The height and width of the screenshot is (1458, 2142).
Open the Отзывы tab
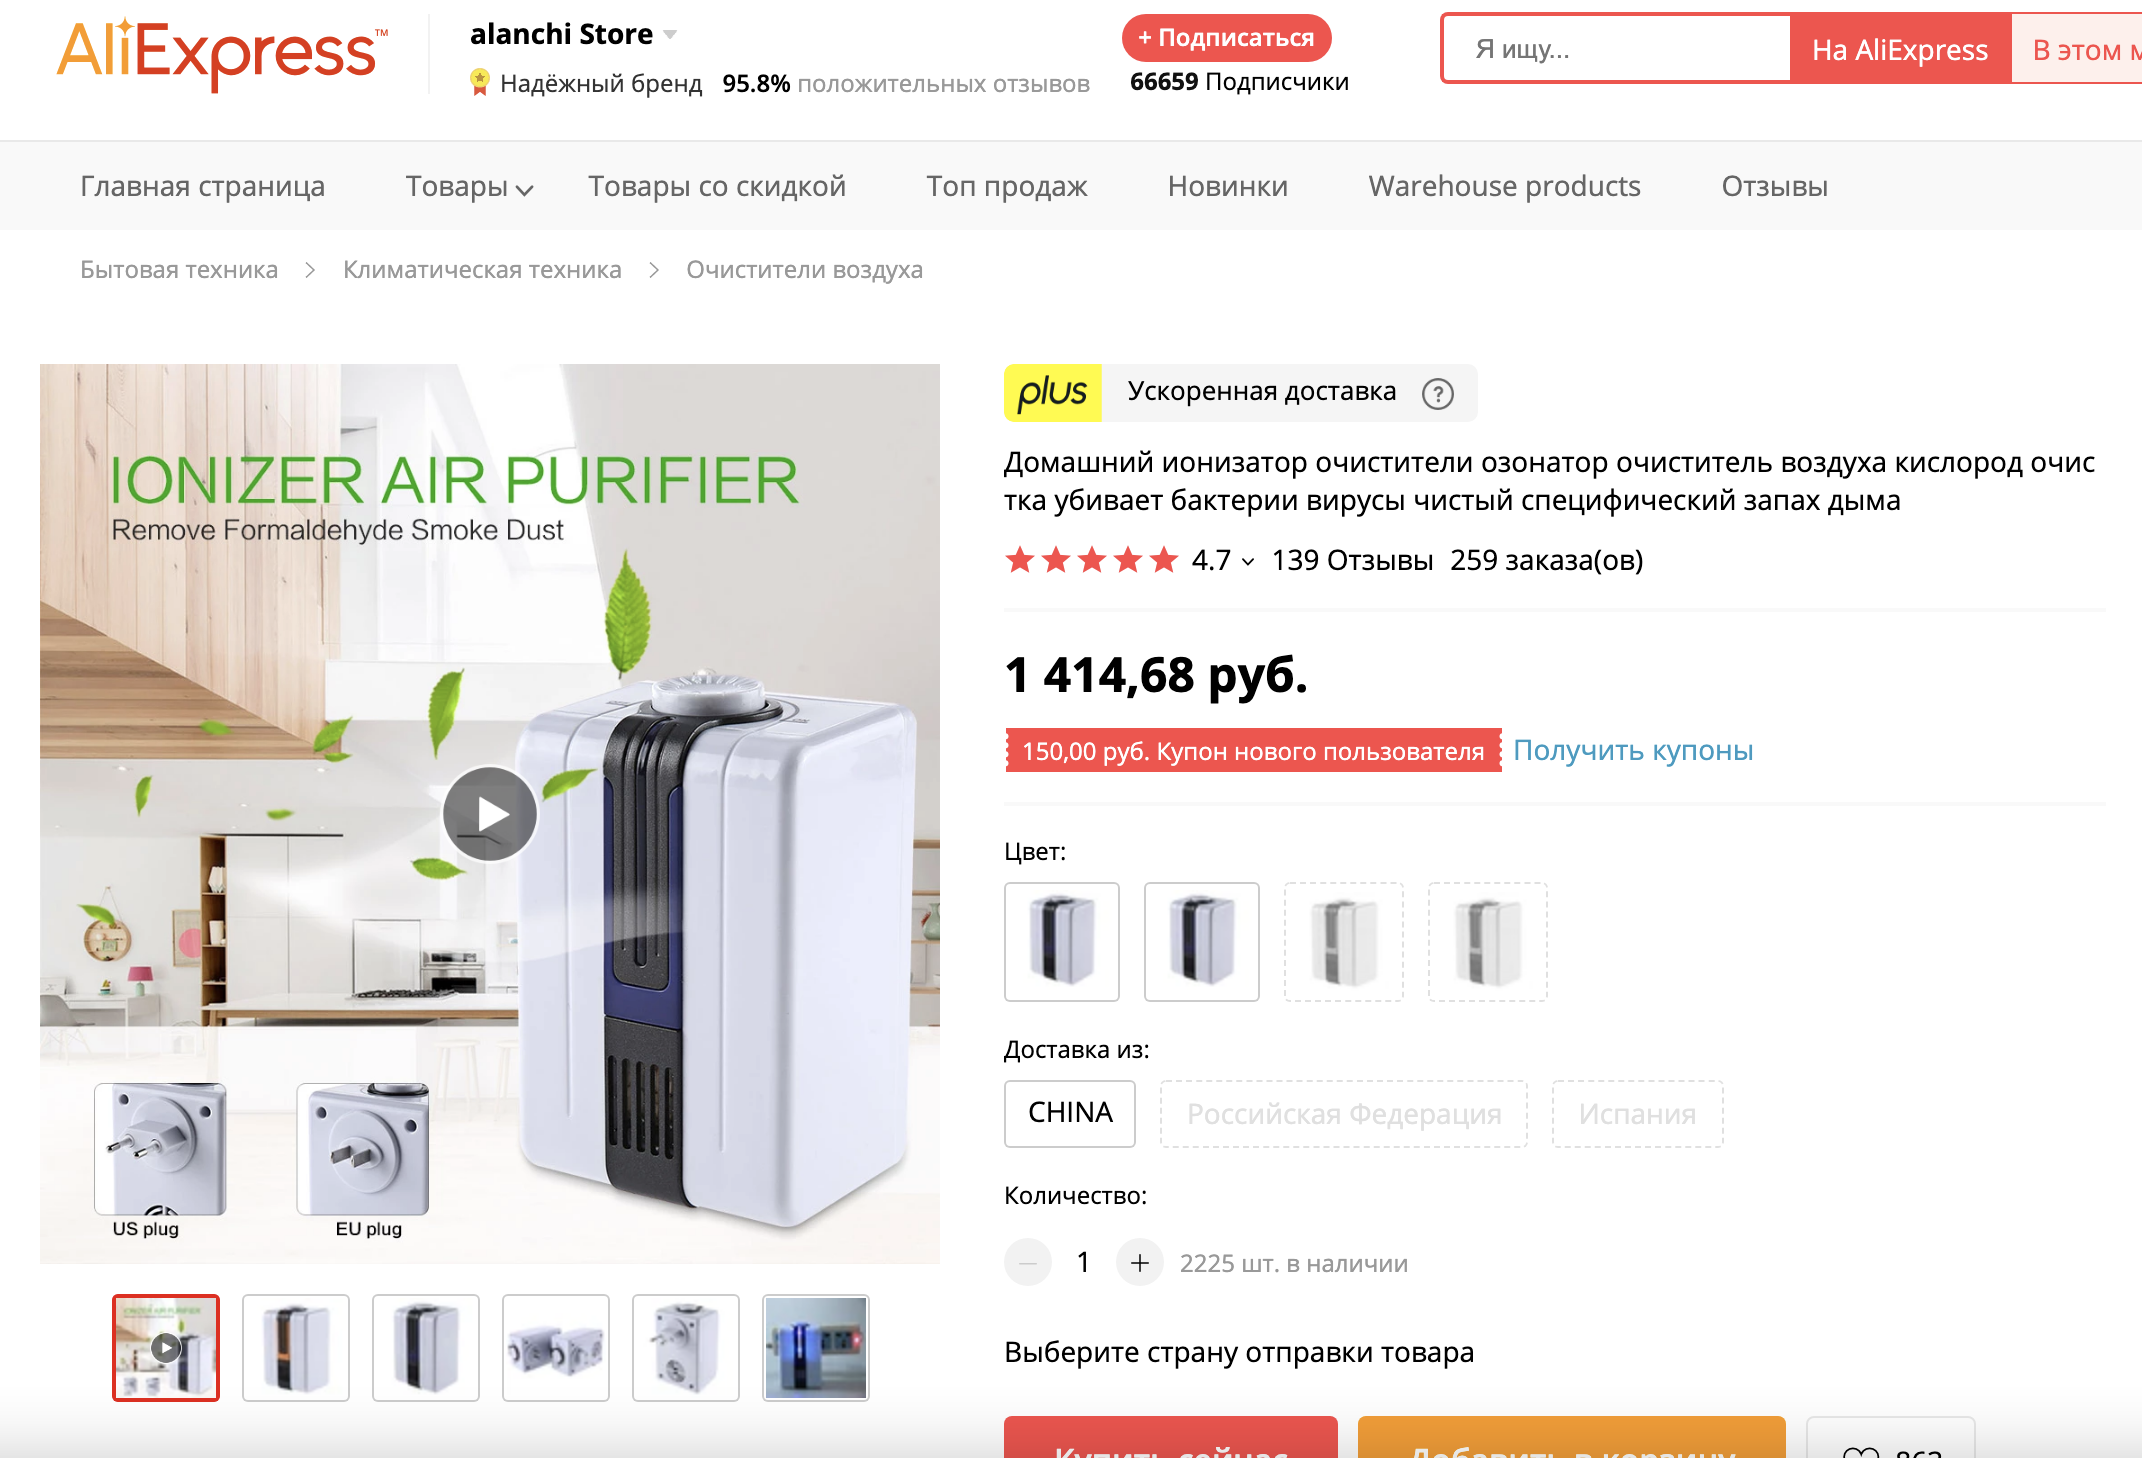(x=1774, y=186)
